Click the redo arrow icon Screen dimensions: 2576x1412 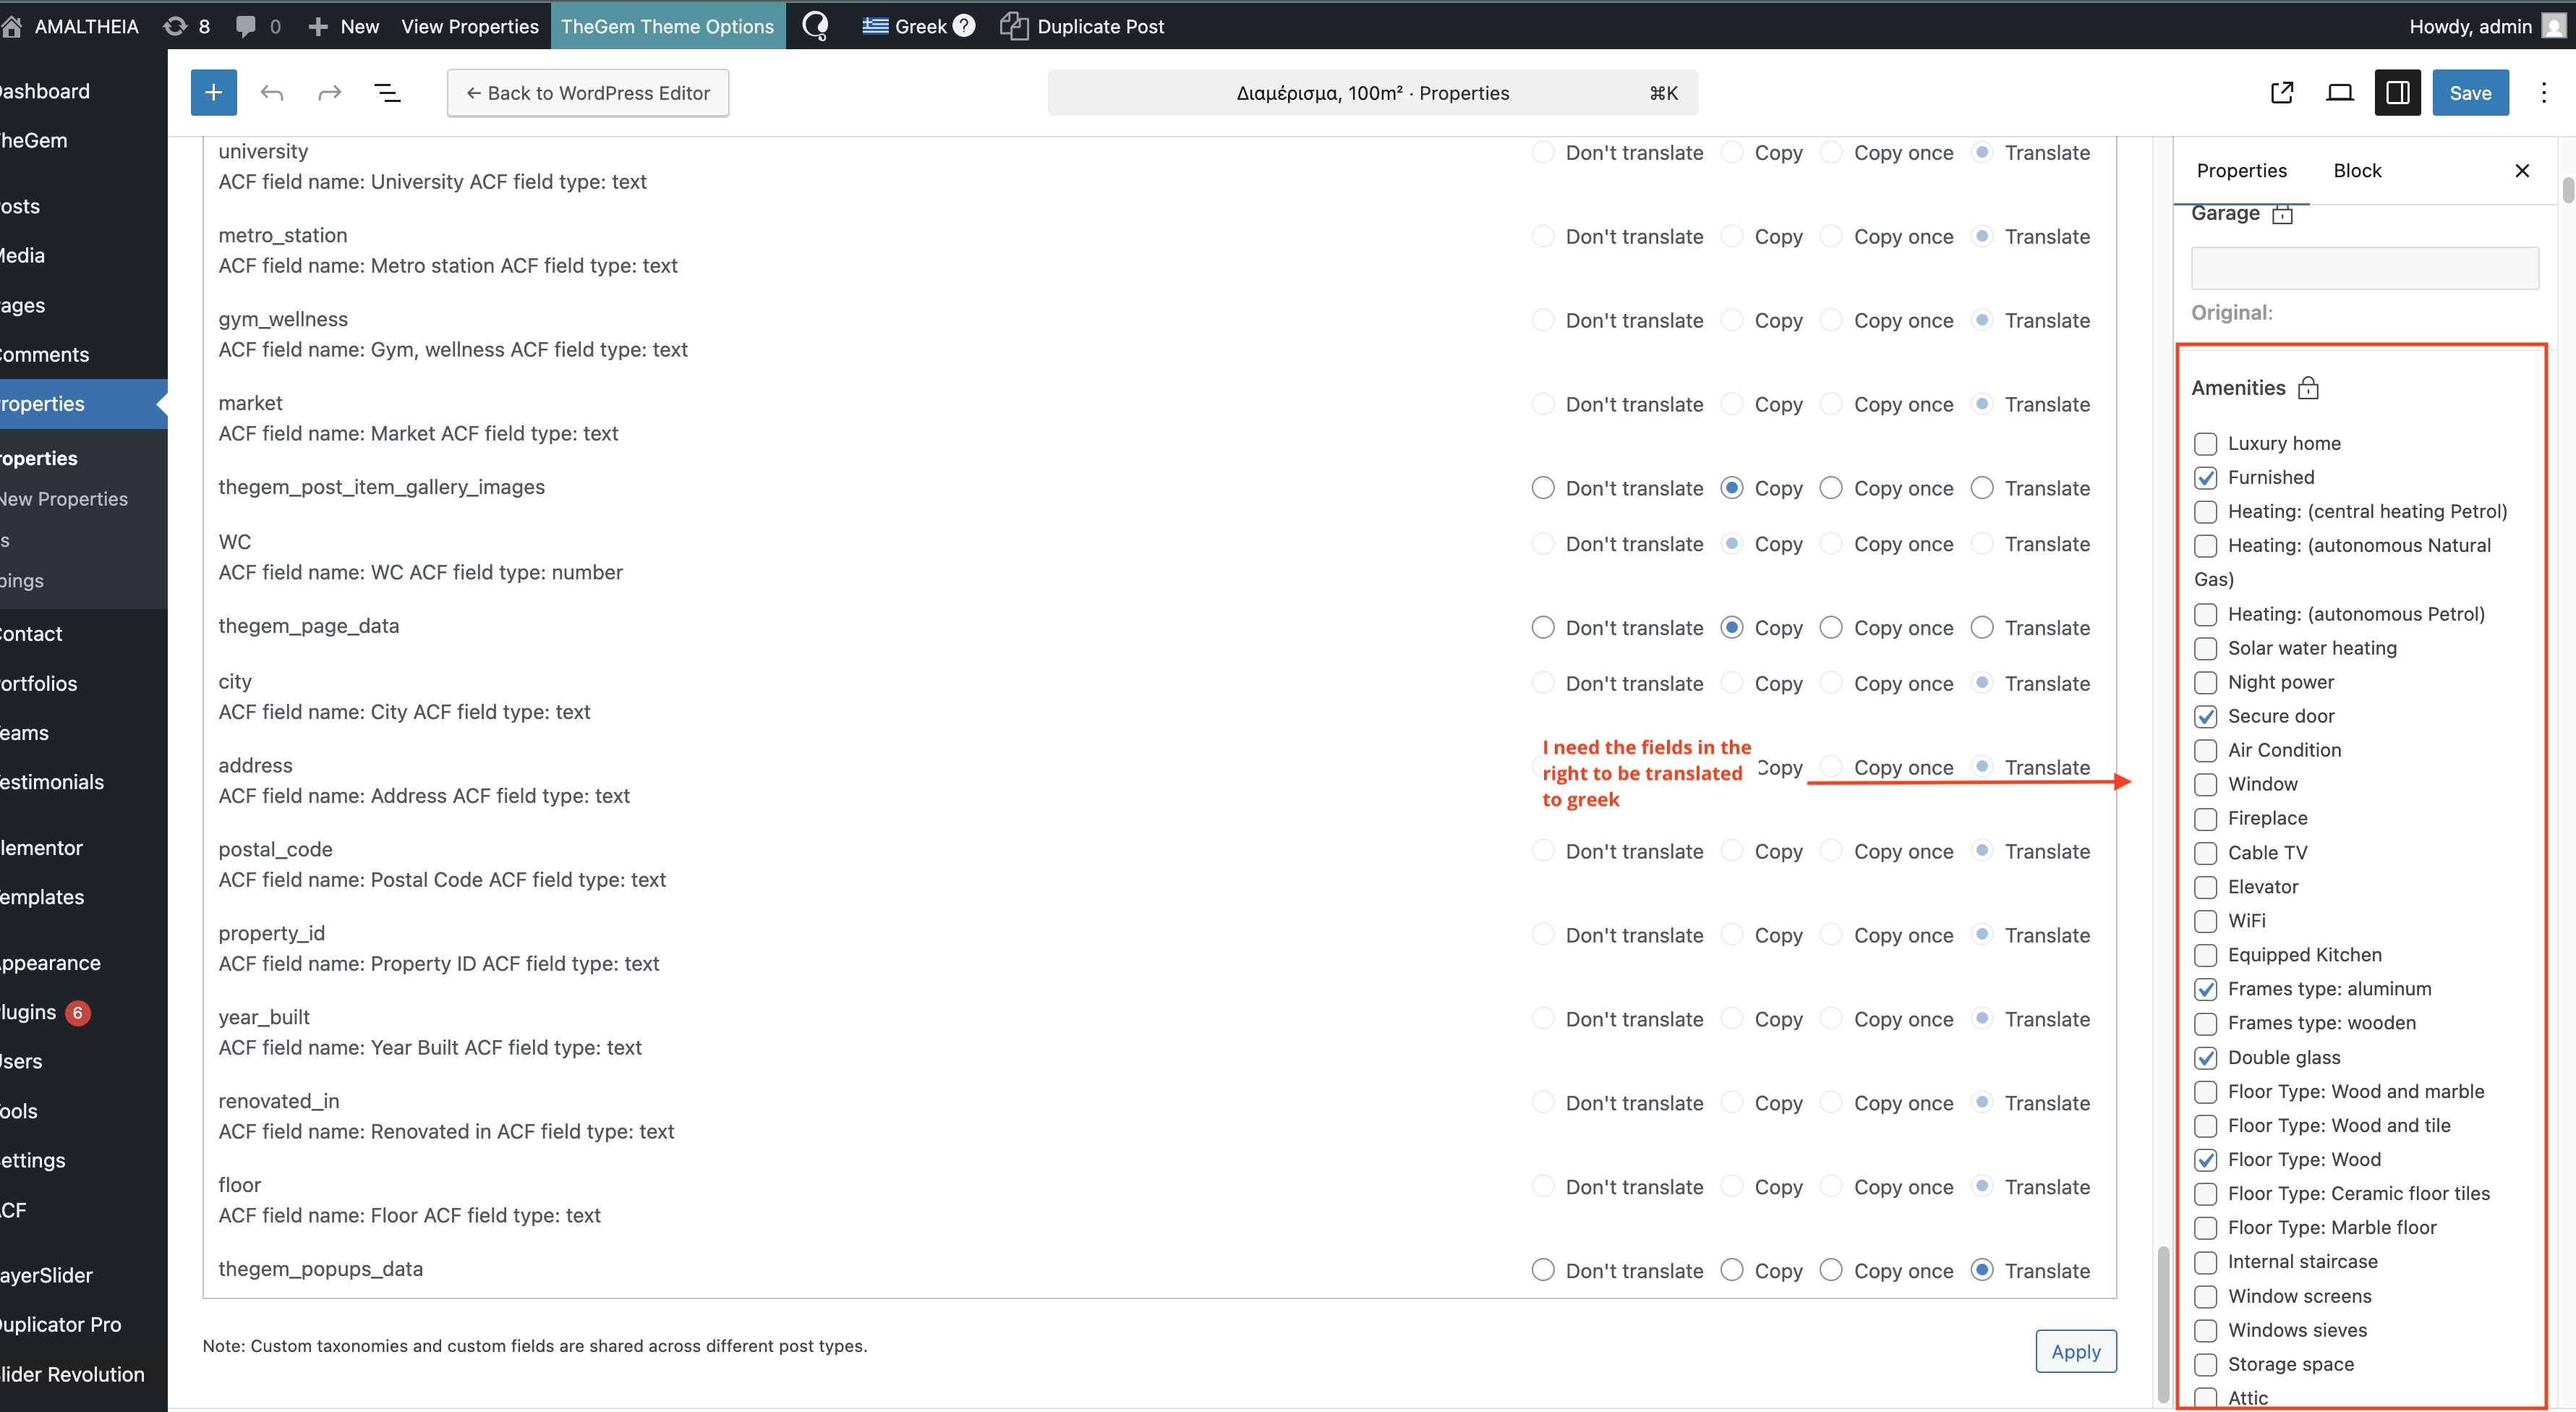329,93
